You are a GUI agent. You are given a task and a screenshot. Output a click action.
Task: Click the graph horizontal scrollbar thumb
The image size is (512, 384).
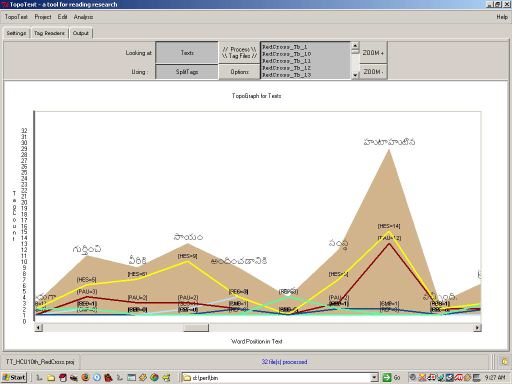tap(196, 328)
